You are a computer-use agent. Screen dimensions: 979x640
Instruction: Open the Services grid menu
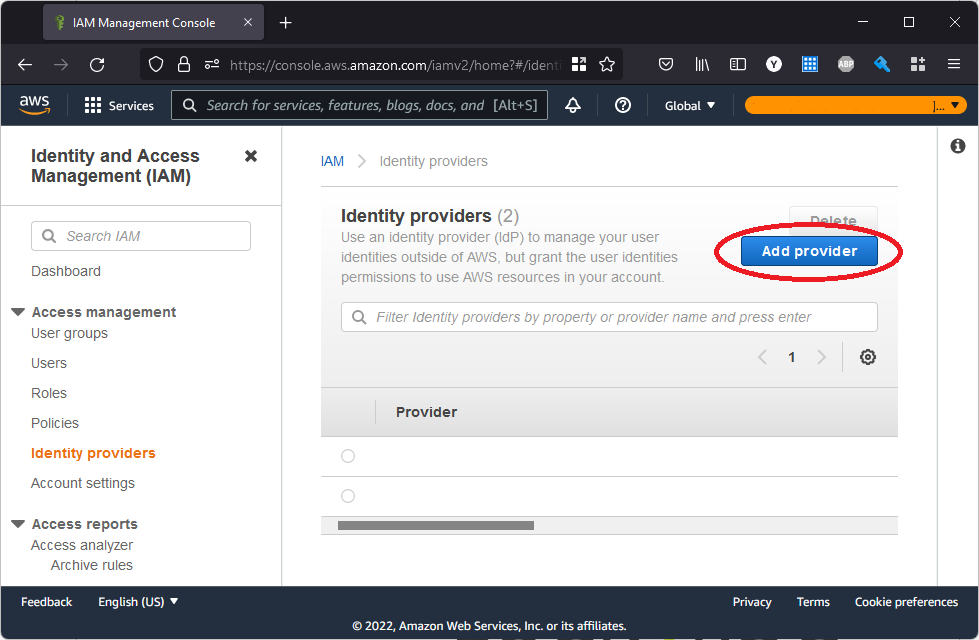[119, 106]
